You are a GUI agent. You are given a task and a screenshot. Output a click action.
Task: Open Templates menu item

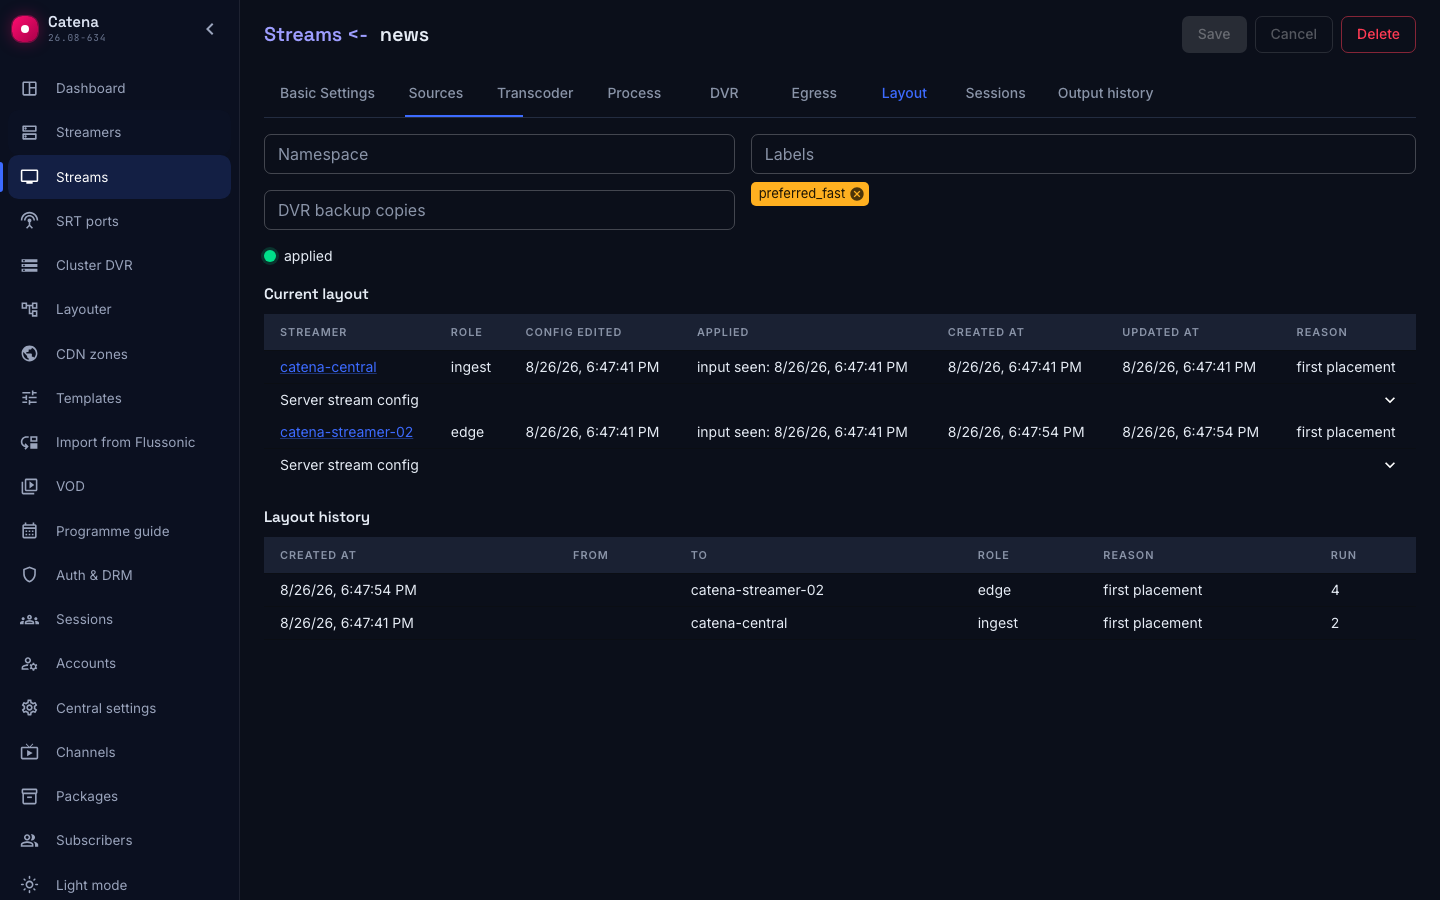pos(119,398)
